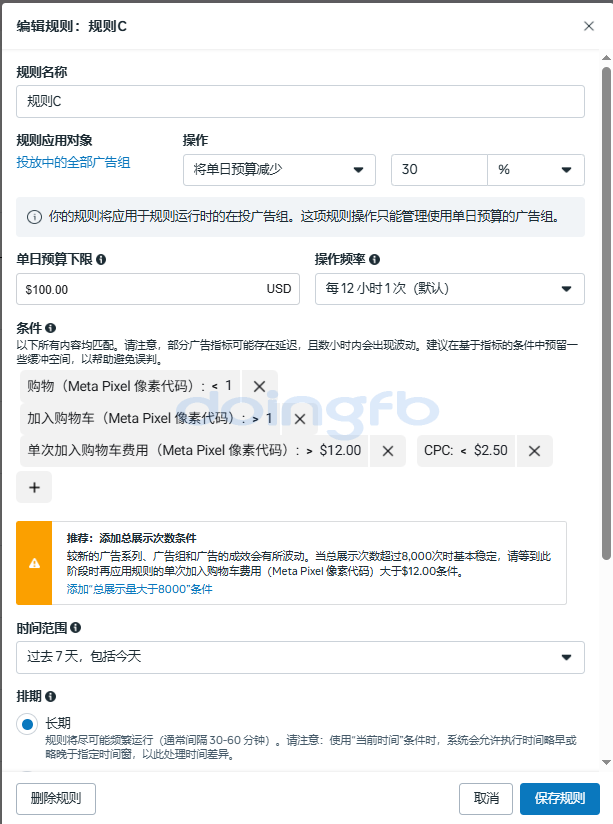
Task: Show info tooltip for 操作频率
Action: click(x=374, y=259)
